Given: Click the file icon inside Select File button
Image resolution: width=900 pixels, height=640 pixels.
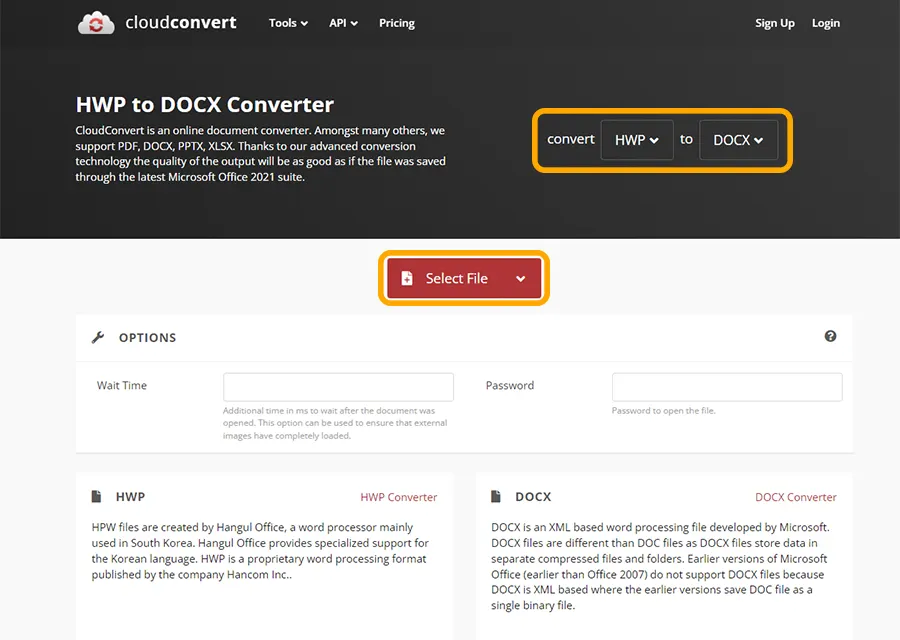Looking at the screenshot, I should [409, 280].
